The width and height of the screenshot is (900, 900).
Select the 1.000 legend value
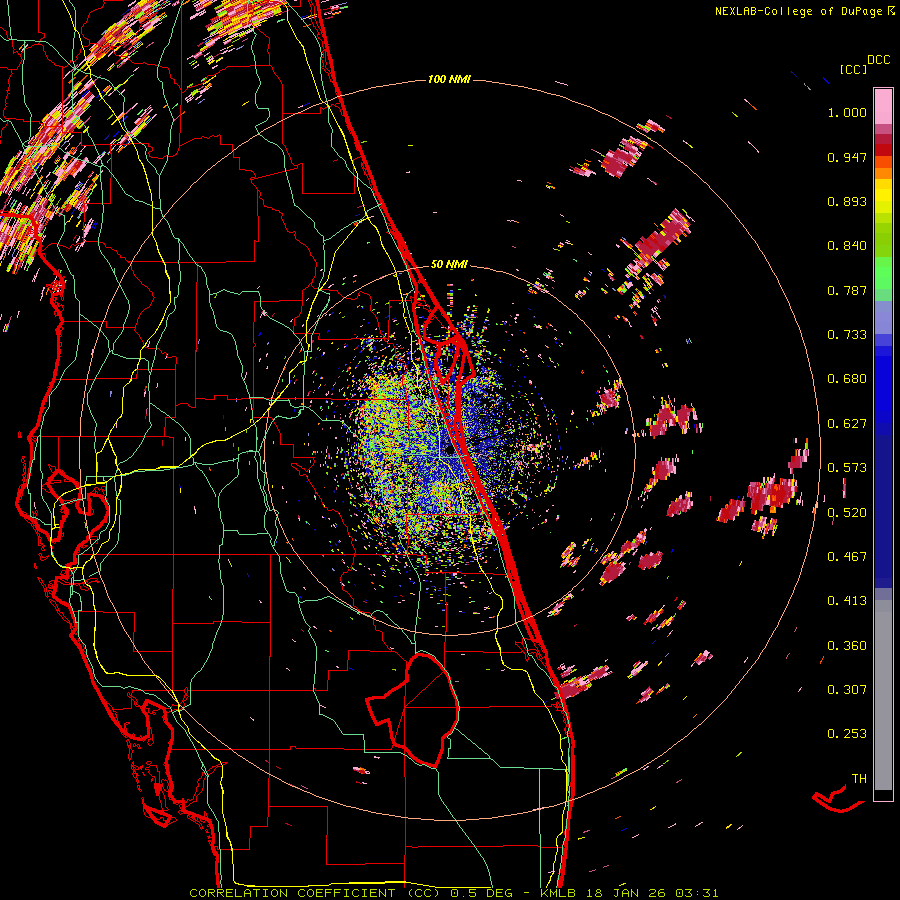847,112
